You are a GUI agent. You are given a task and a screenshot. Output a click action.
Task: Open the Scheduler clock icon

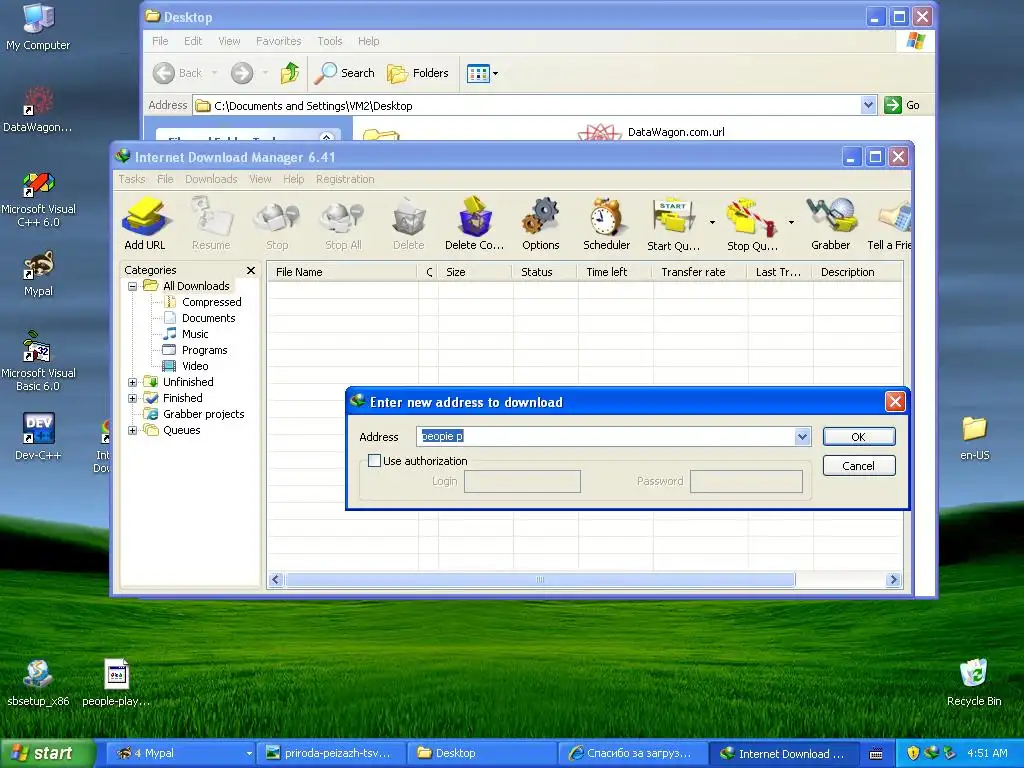(606, 223)
